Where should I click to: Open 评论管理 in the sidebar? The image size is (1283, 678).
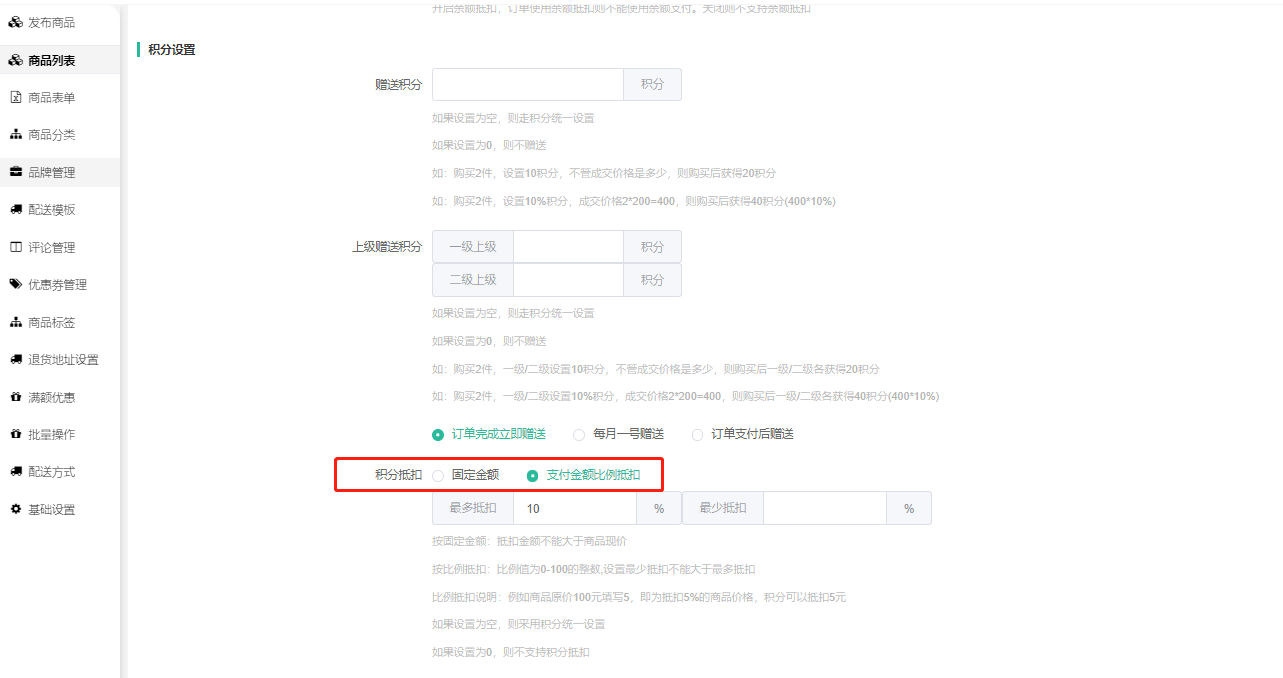pyautogui.click(x=51, y=247)
